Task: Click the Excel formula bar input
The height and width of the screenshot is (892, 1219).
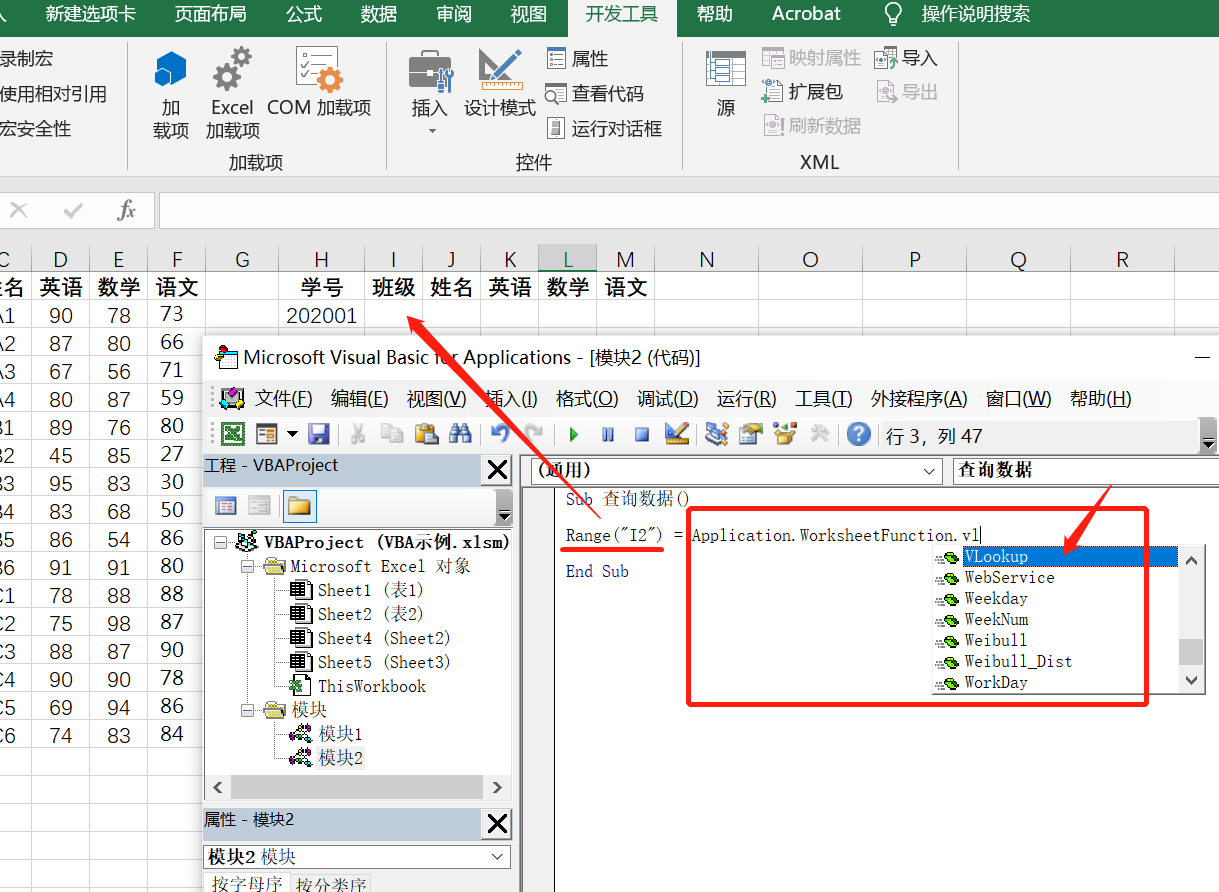Action: 688,211
